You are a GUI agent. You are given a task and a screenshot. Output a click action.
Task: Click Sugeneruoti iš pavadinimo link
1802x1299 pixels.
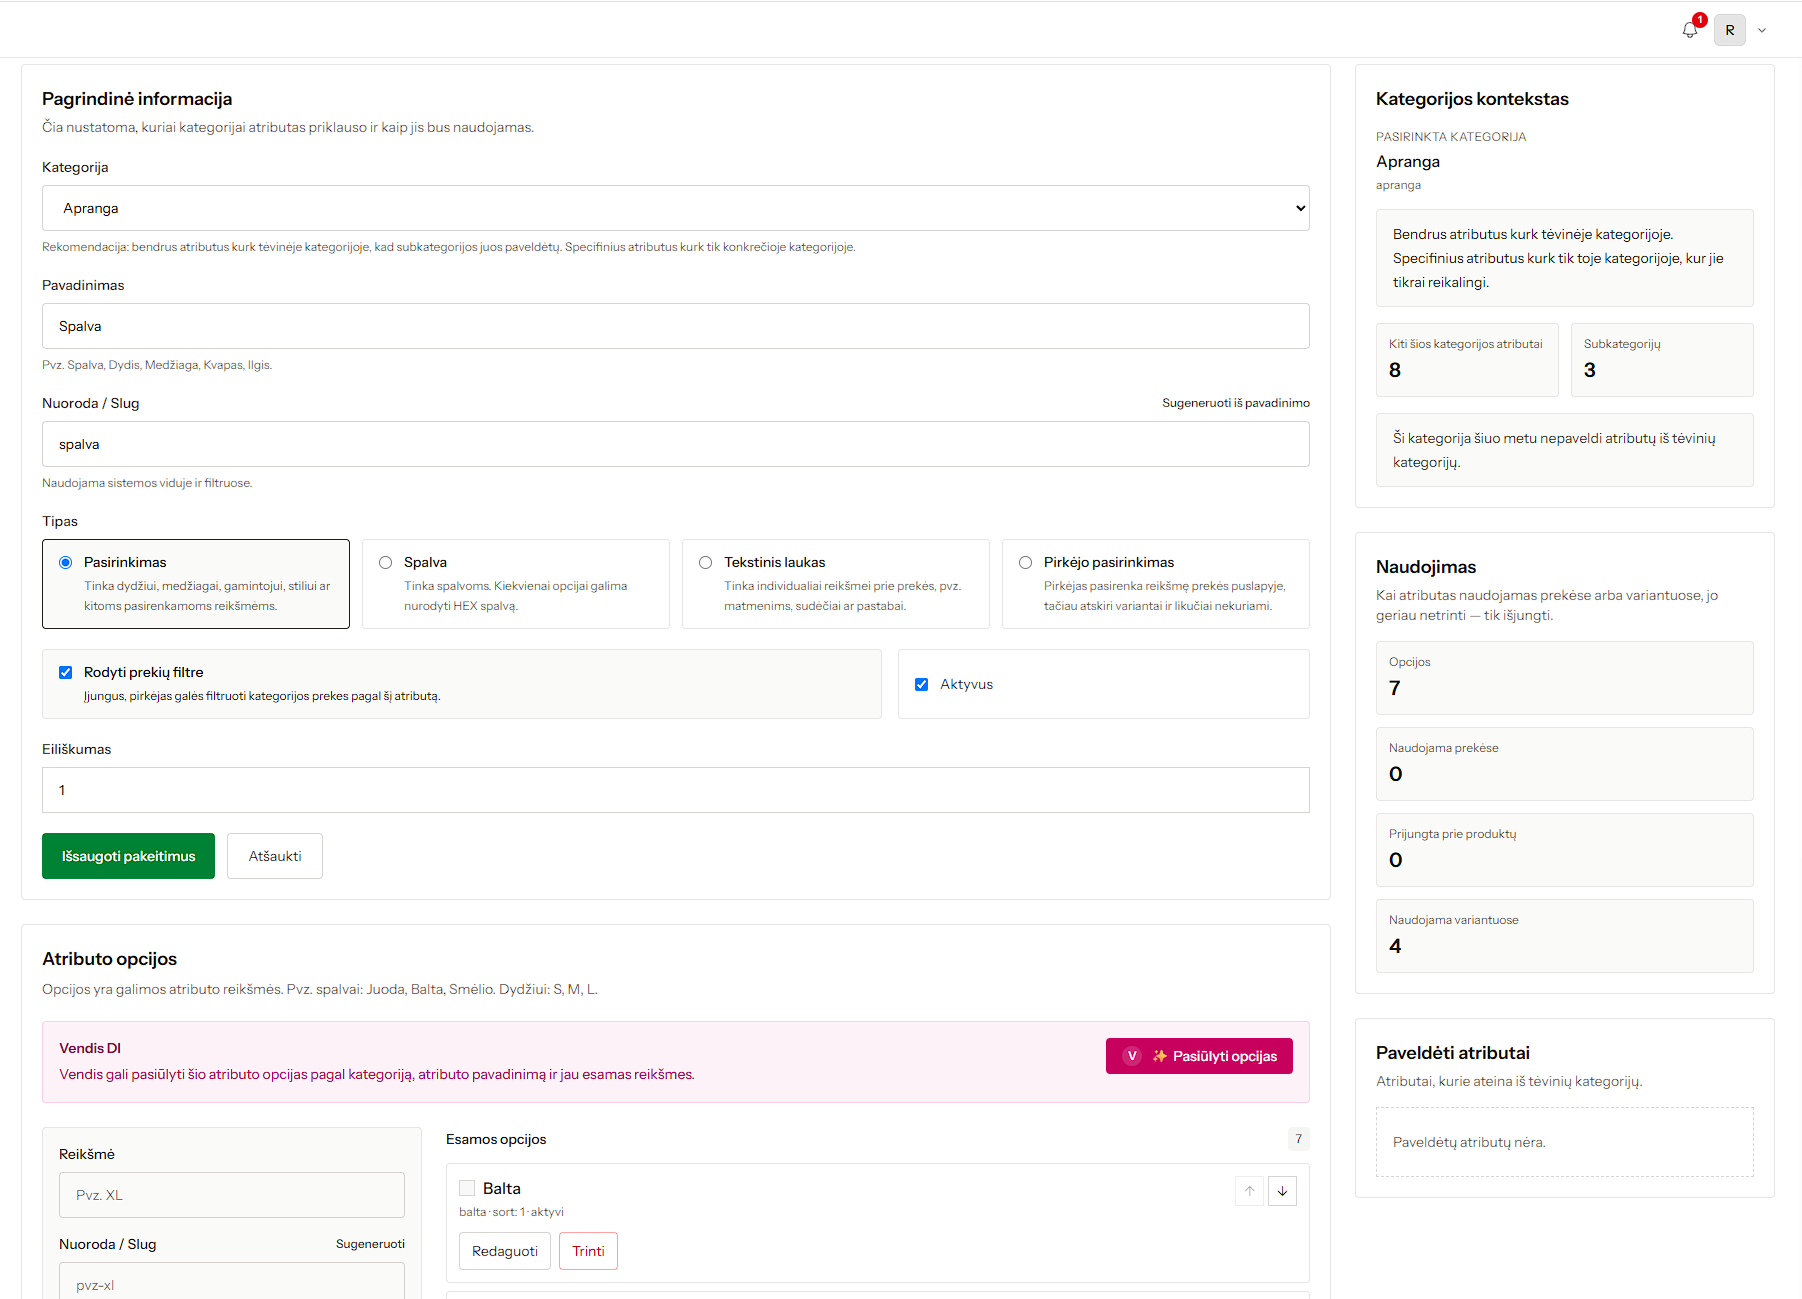[1236, 403]
